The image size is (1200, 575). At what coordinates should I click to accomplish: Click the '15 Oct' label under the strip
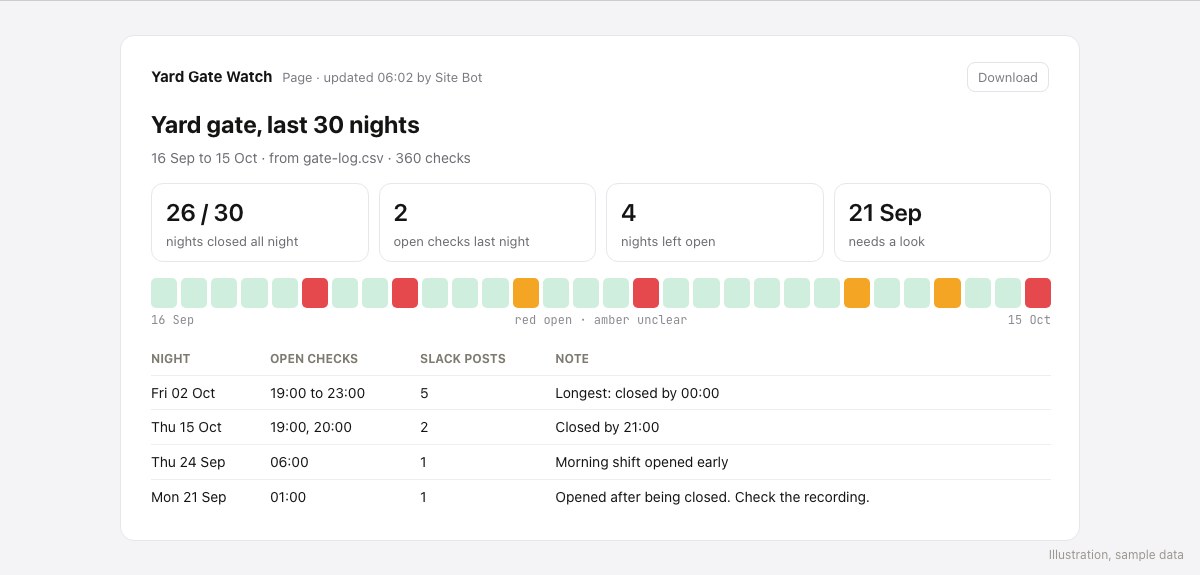point(1029,320)
